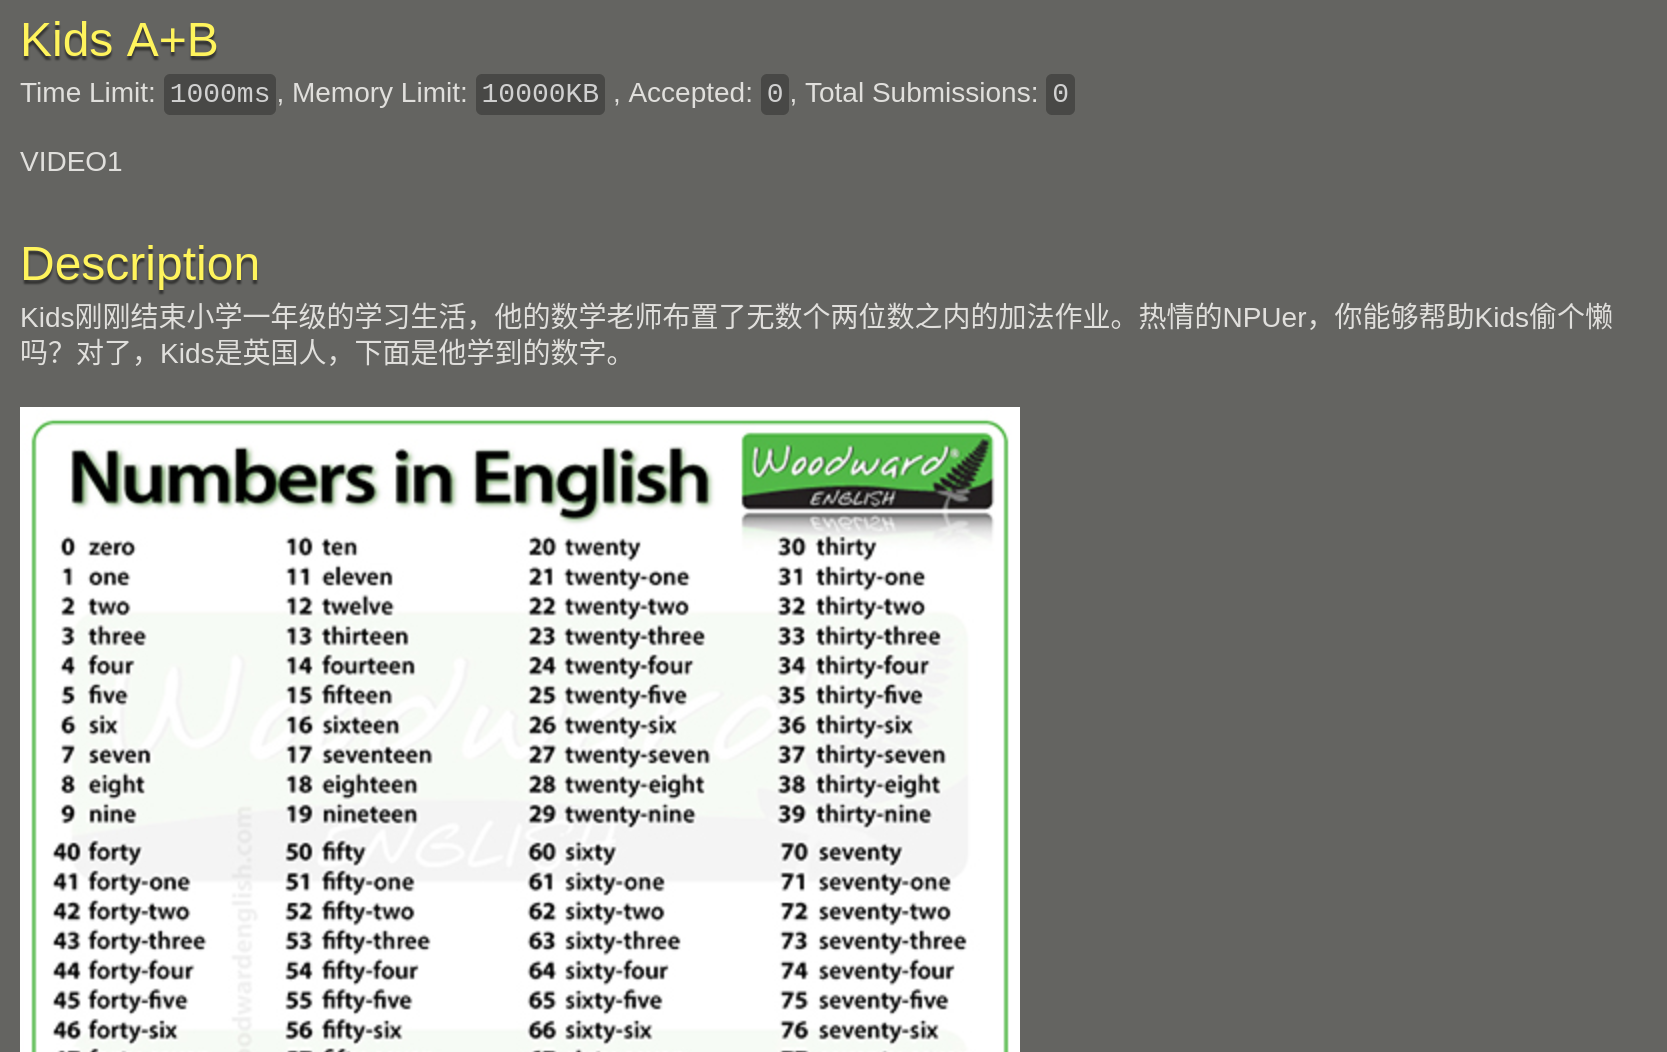Click the Description heading
This screenshot has height=1052, width=1667.
pyautogui.click(x=140, y=264)
